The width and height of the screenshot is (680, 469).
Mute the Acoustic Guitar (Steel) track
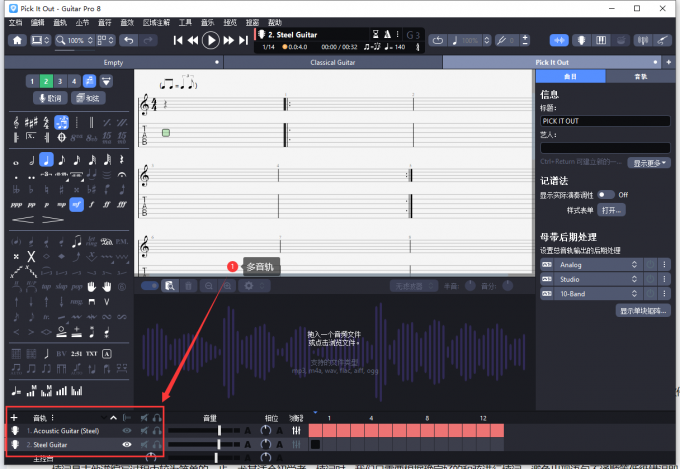tap(144, 430)
